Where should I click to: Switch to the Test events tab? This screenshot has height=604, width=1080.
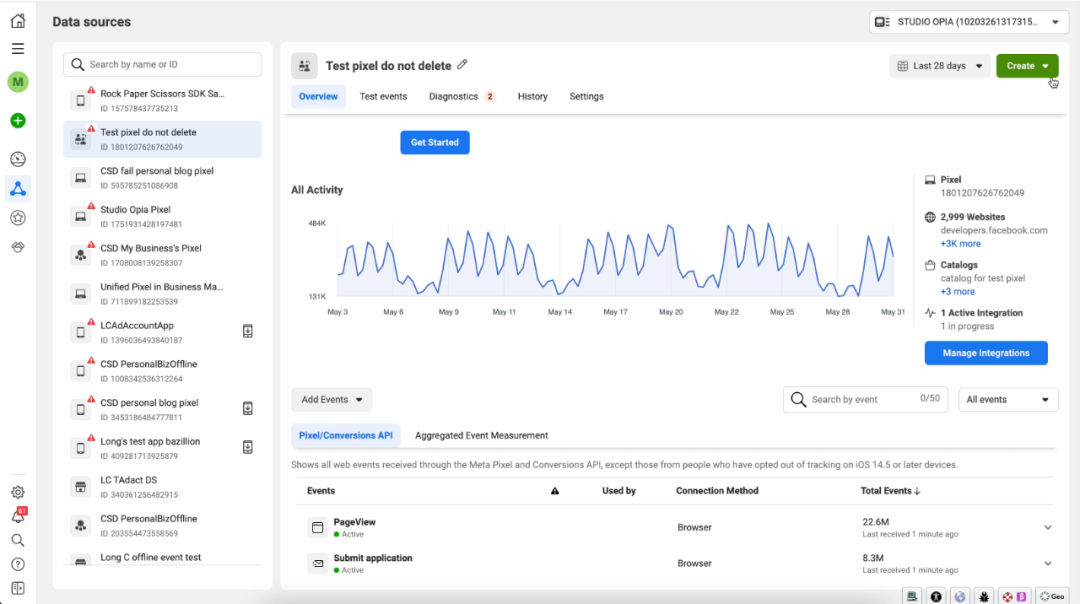[x=383, y=97]
